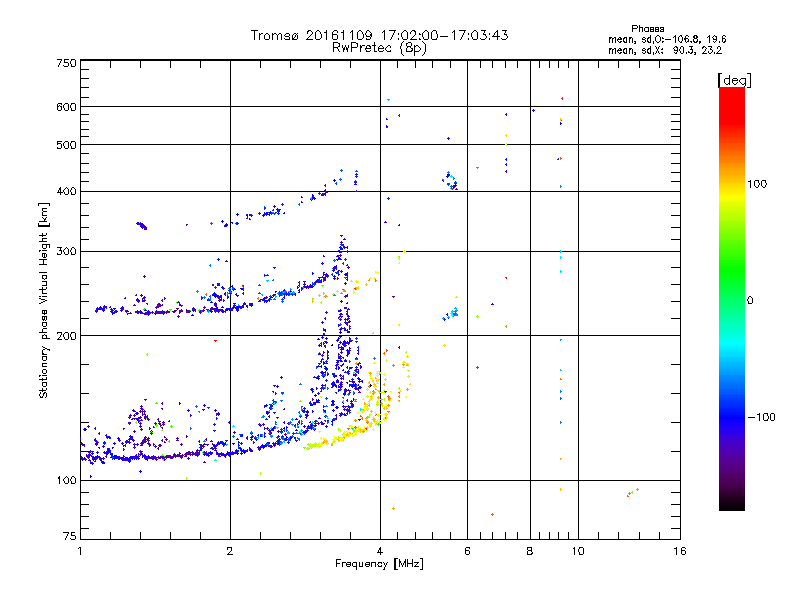Viewport: 800px width, 600px height.
Task: Click the "[deg]" colorbar unit label
Action: click(734, 80)
